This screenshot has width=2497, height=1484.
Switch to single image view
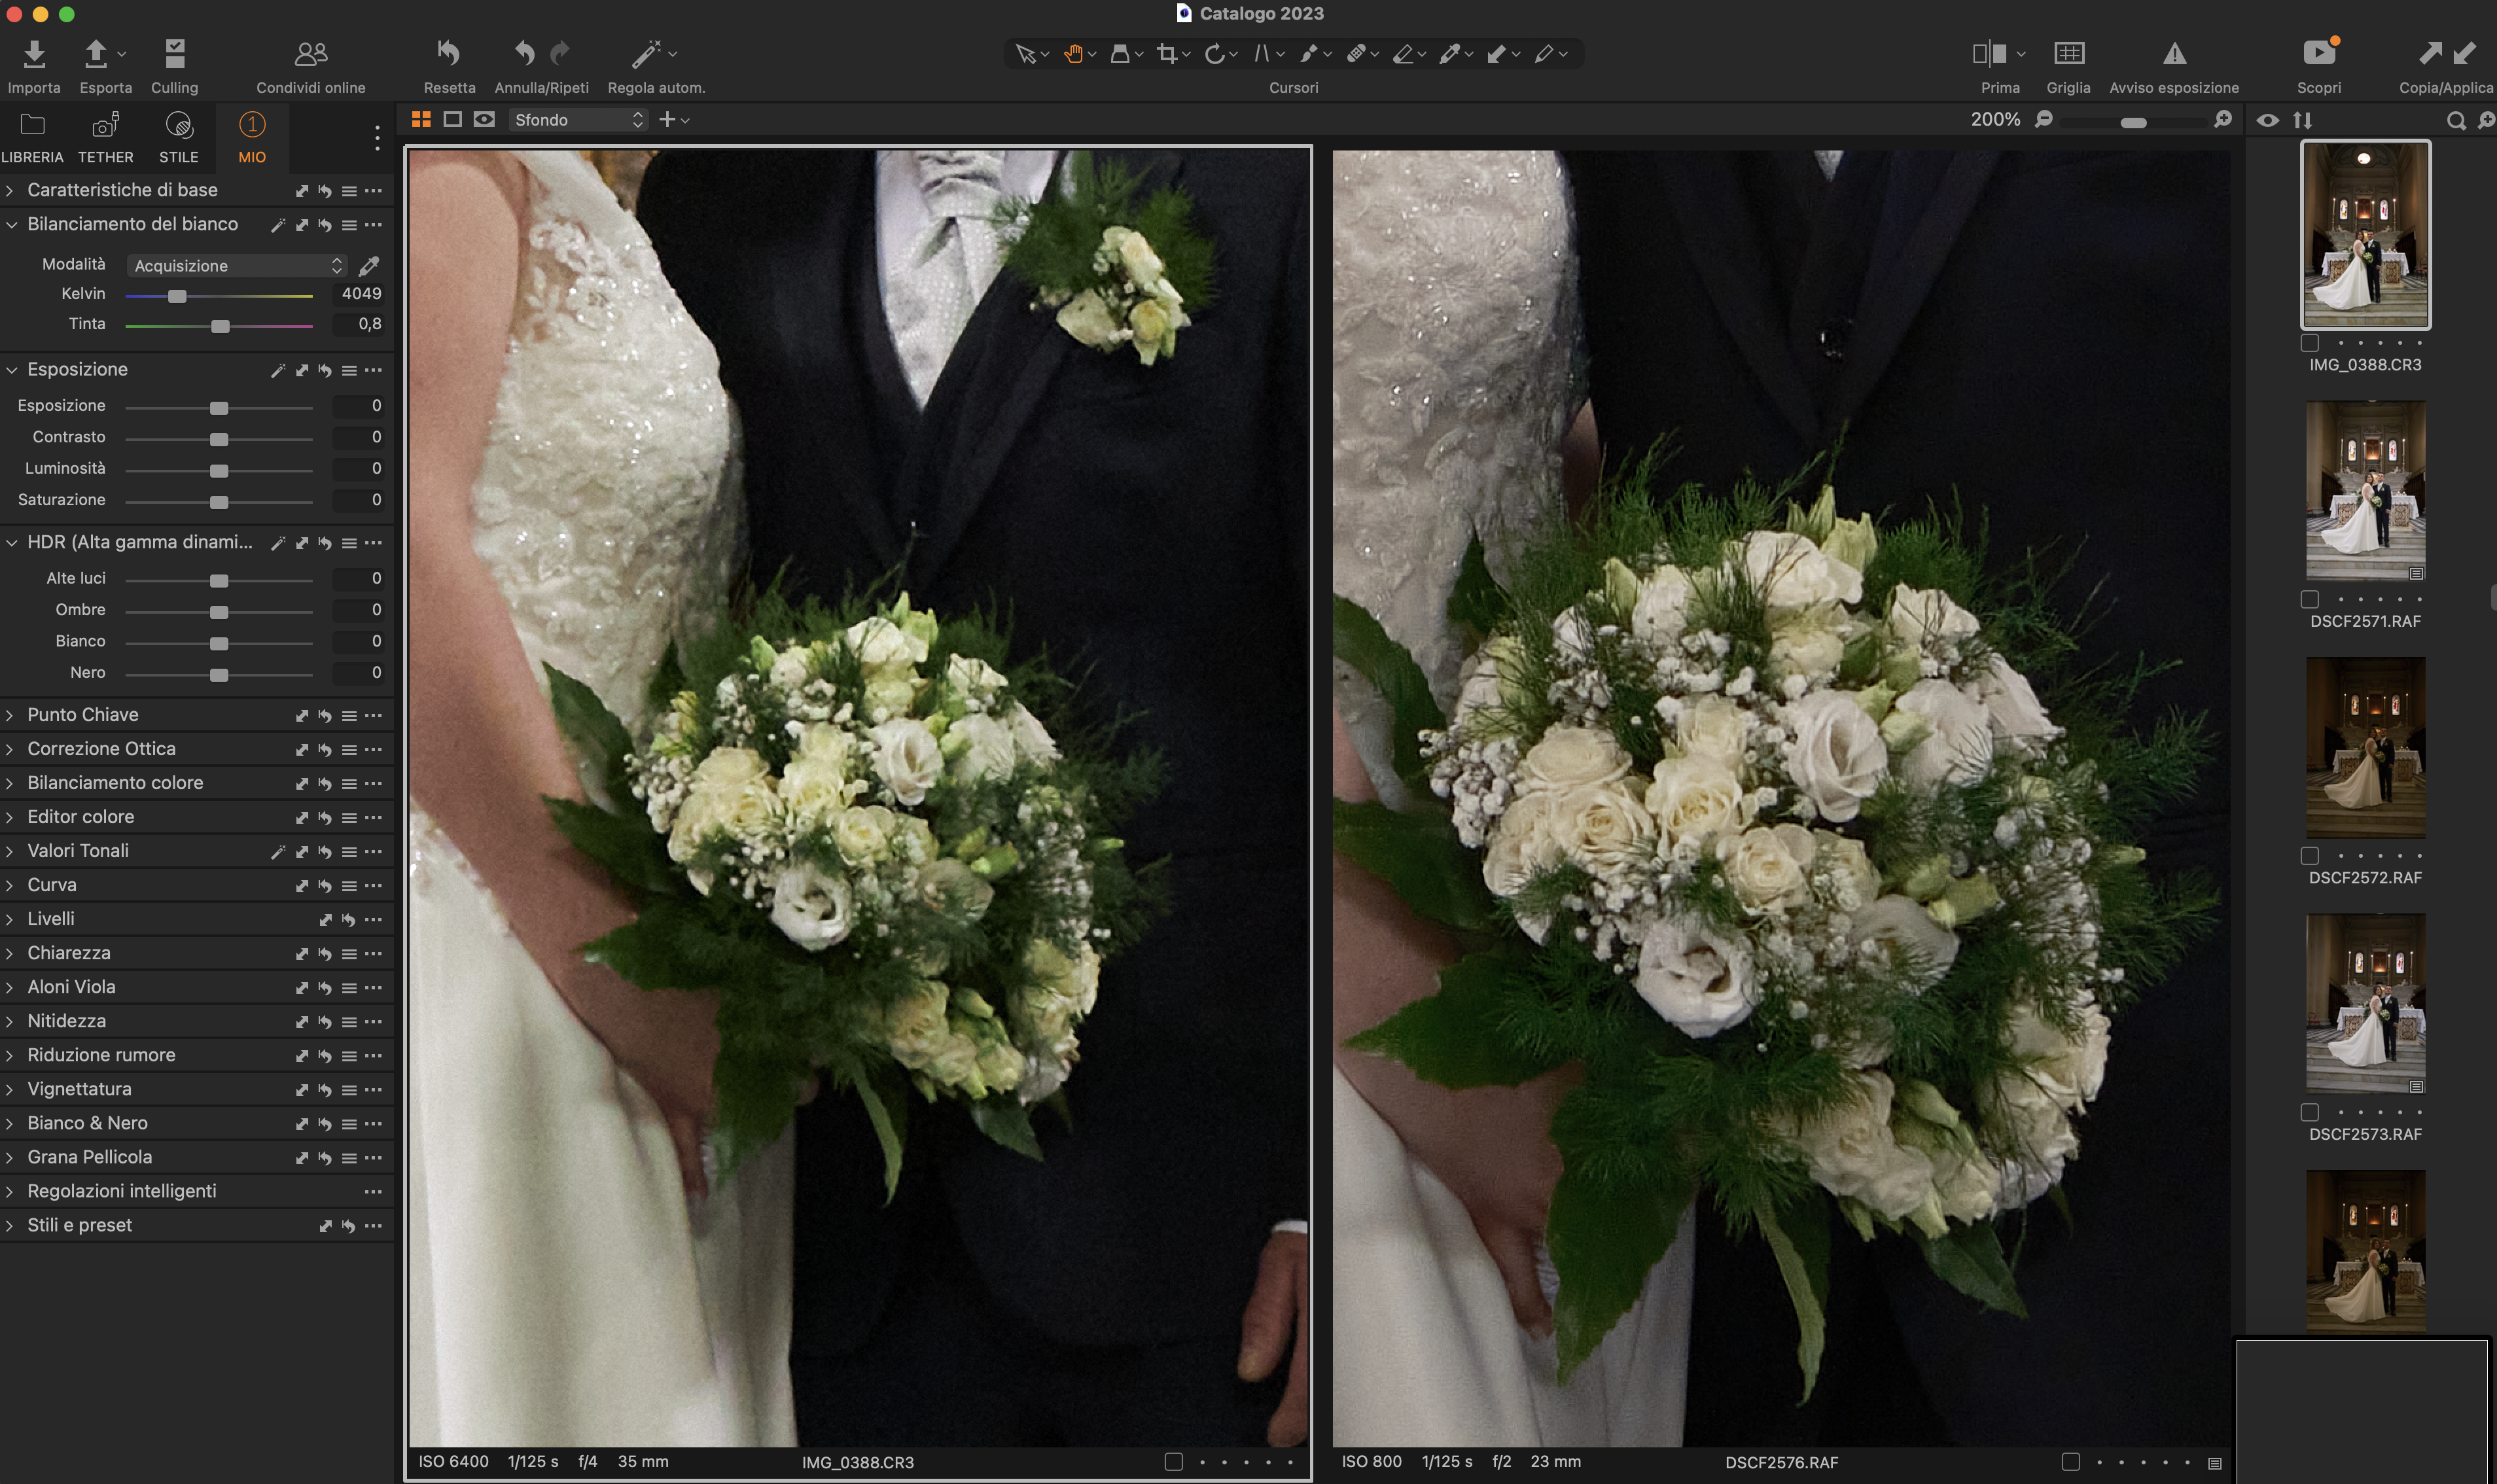pyautogui.click(x=452, y=120)
